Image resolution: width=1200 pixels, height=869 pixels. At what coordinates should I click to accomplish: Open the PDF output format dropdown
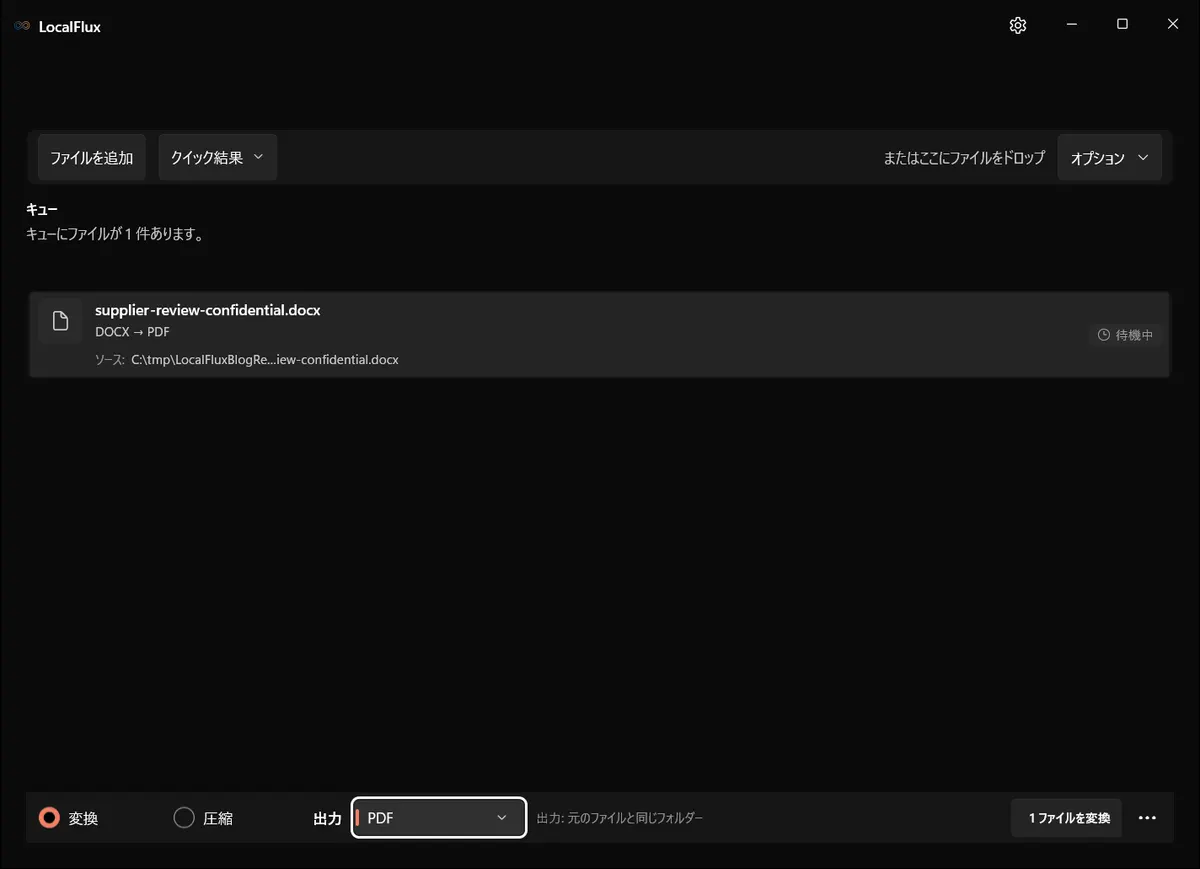(x=439, y=818)
